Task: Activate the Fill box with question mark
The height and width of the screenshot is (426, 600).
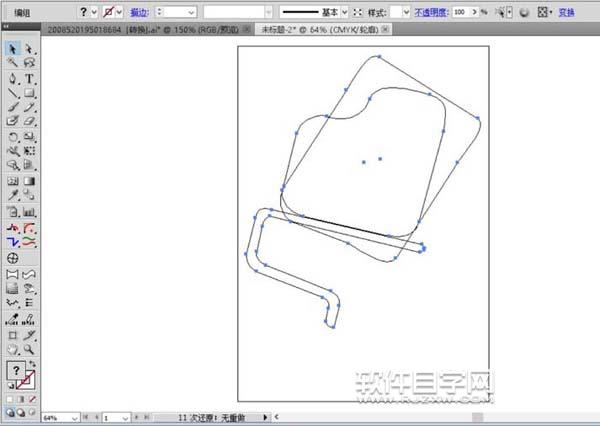Action: [x=16, y=370]
